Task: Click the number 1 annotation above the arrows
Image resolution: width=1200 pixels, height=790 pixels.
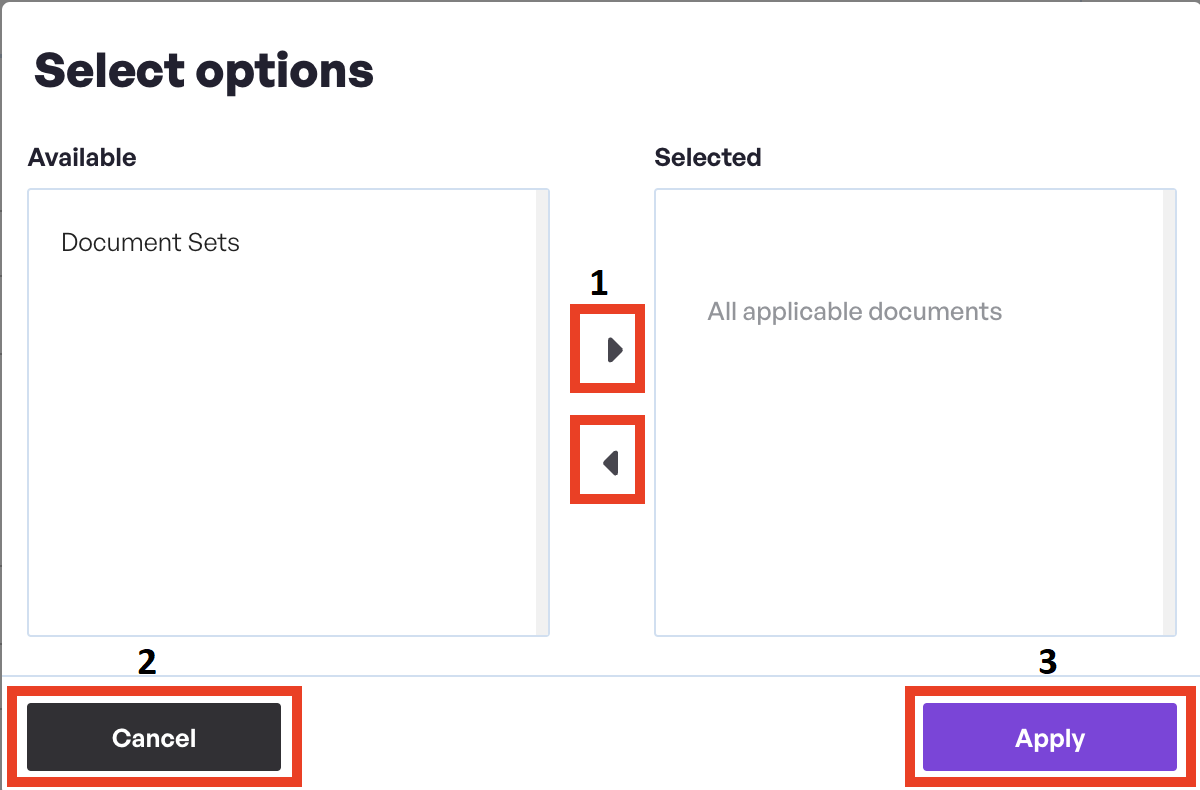Action: pyautogui.click(x=599, y=284)
